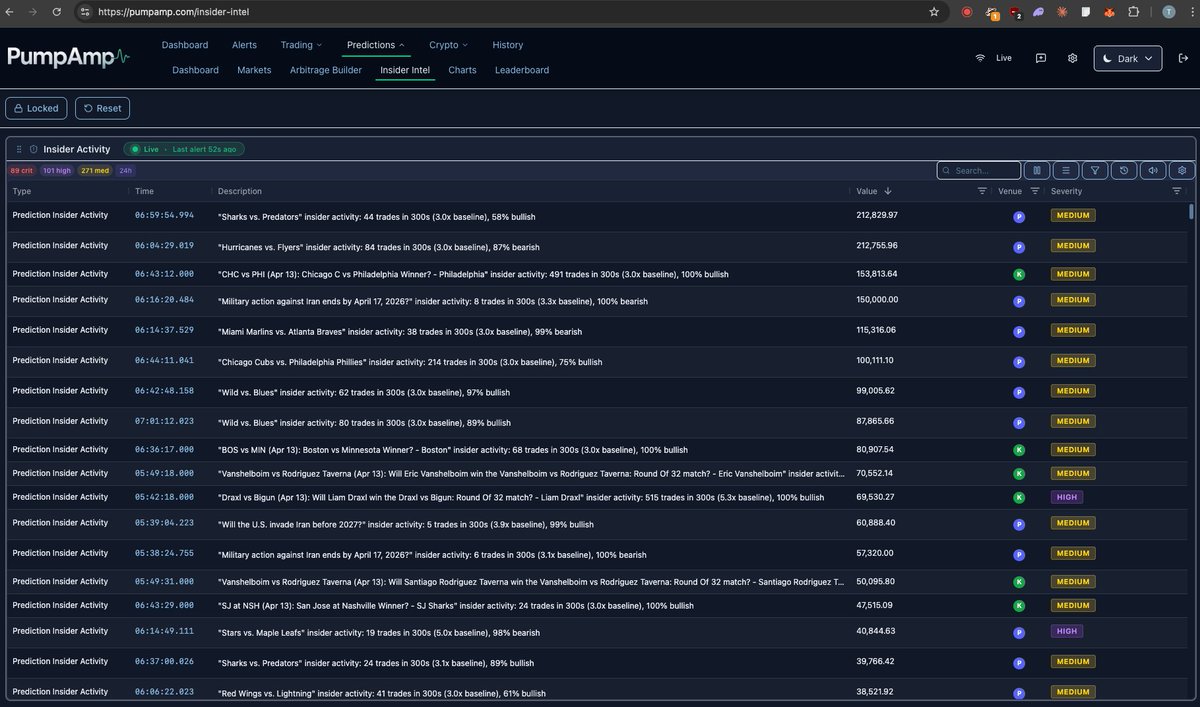Image resolution: width=1200 pixels, height=707 pixels.
Task: Open the Chrome profile avatar T
Action: [x=1169, y=12]
